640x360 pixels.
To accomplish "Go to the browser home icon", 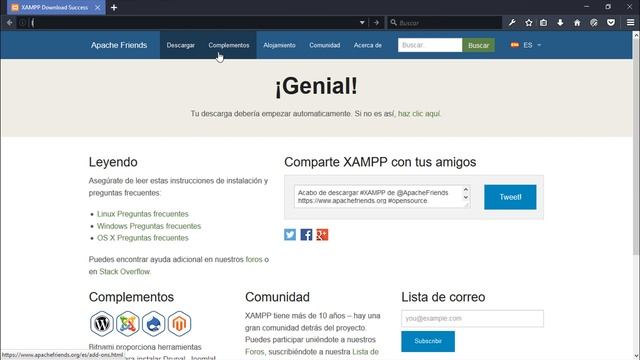I will pyautogui.click(x=577, y=23).
